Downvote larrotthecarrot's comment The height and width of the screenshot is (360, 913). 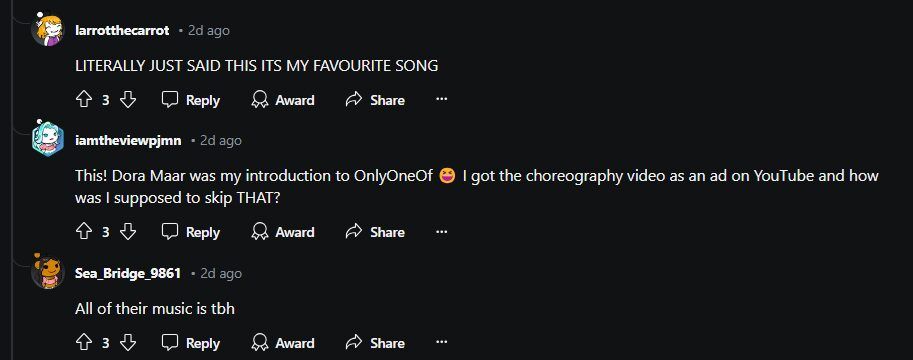click(128, 100)
